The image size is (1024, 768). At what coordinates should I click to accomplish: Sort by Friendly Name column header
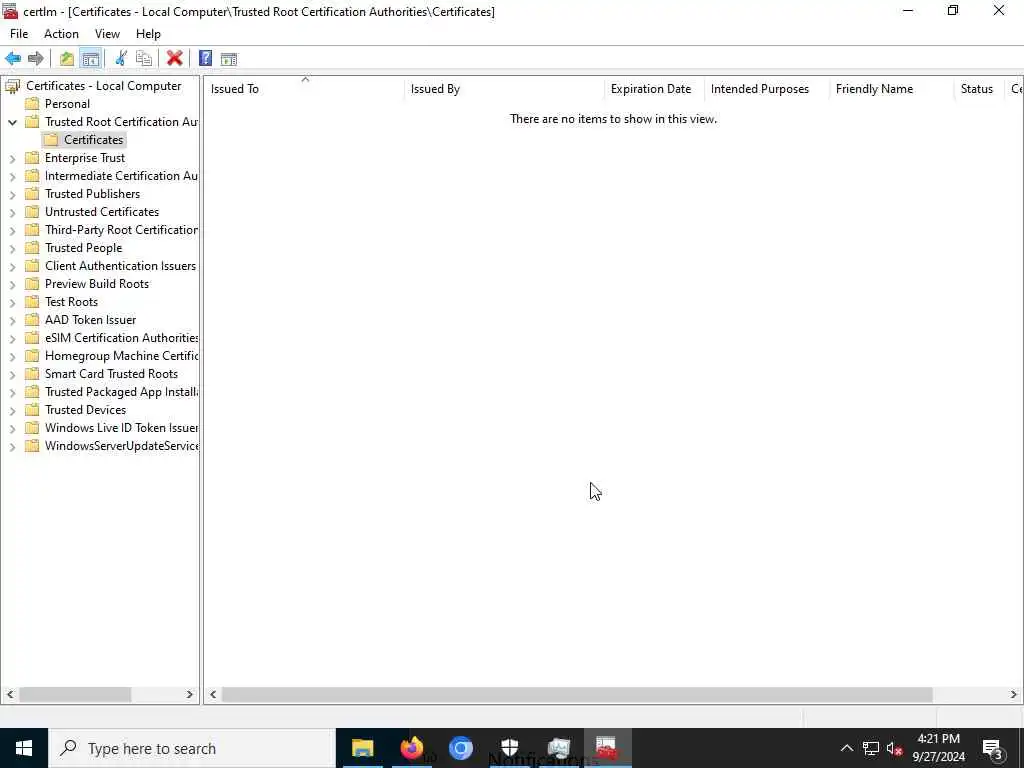coord(892,89)
